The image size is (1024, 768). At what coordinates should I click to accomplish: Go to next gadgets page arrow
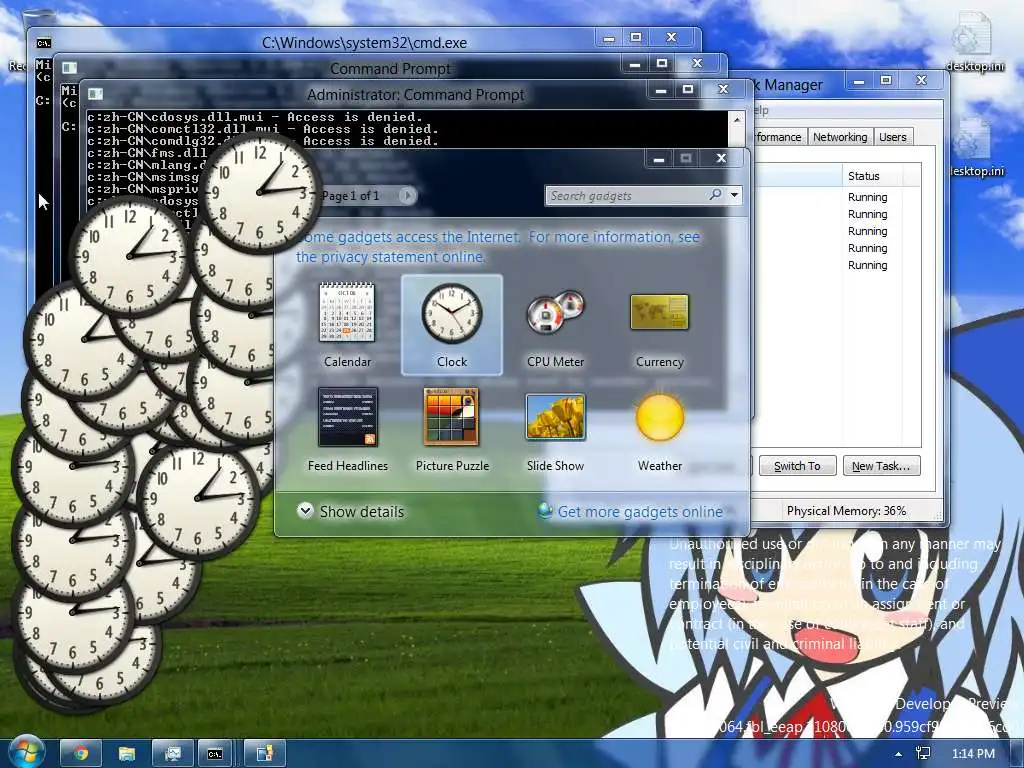[407, 195]
